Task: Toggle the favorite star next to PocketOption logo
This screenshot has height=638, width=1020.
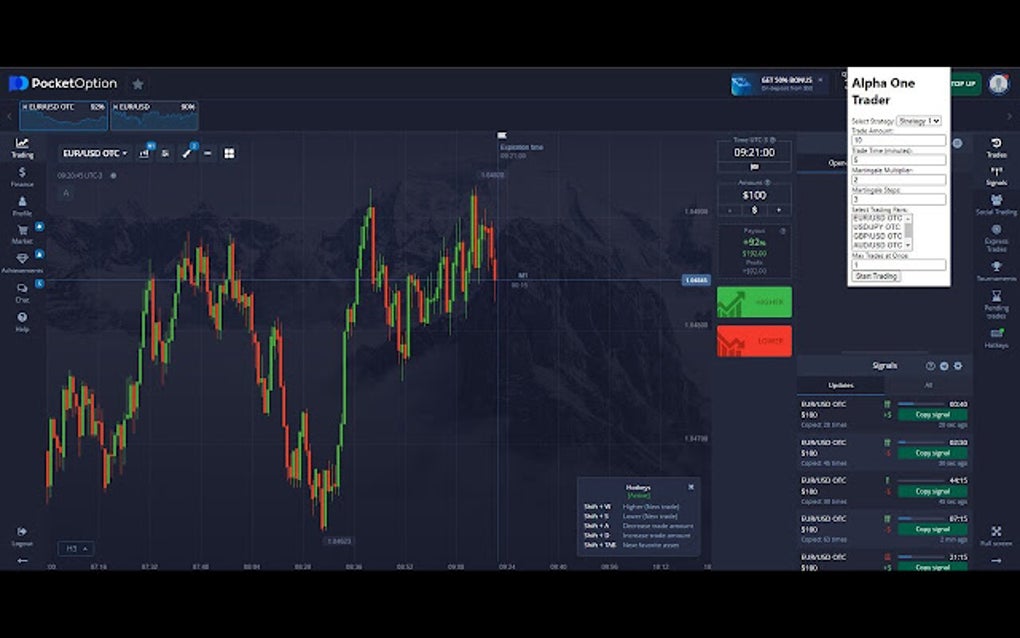Action: point(138,83)
